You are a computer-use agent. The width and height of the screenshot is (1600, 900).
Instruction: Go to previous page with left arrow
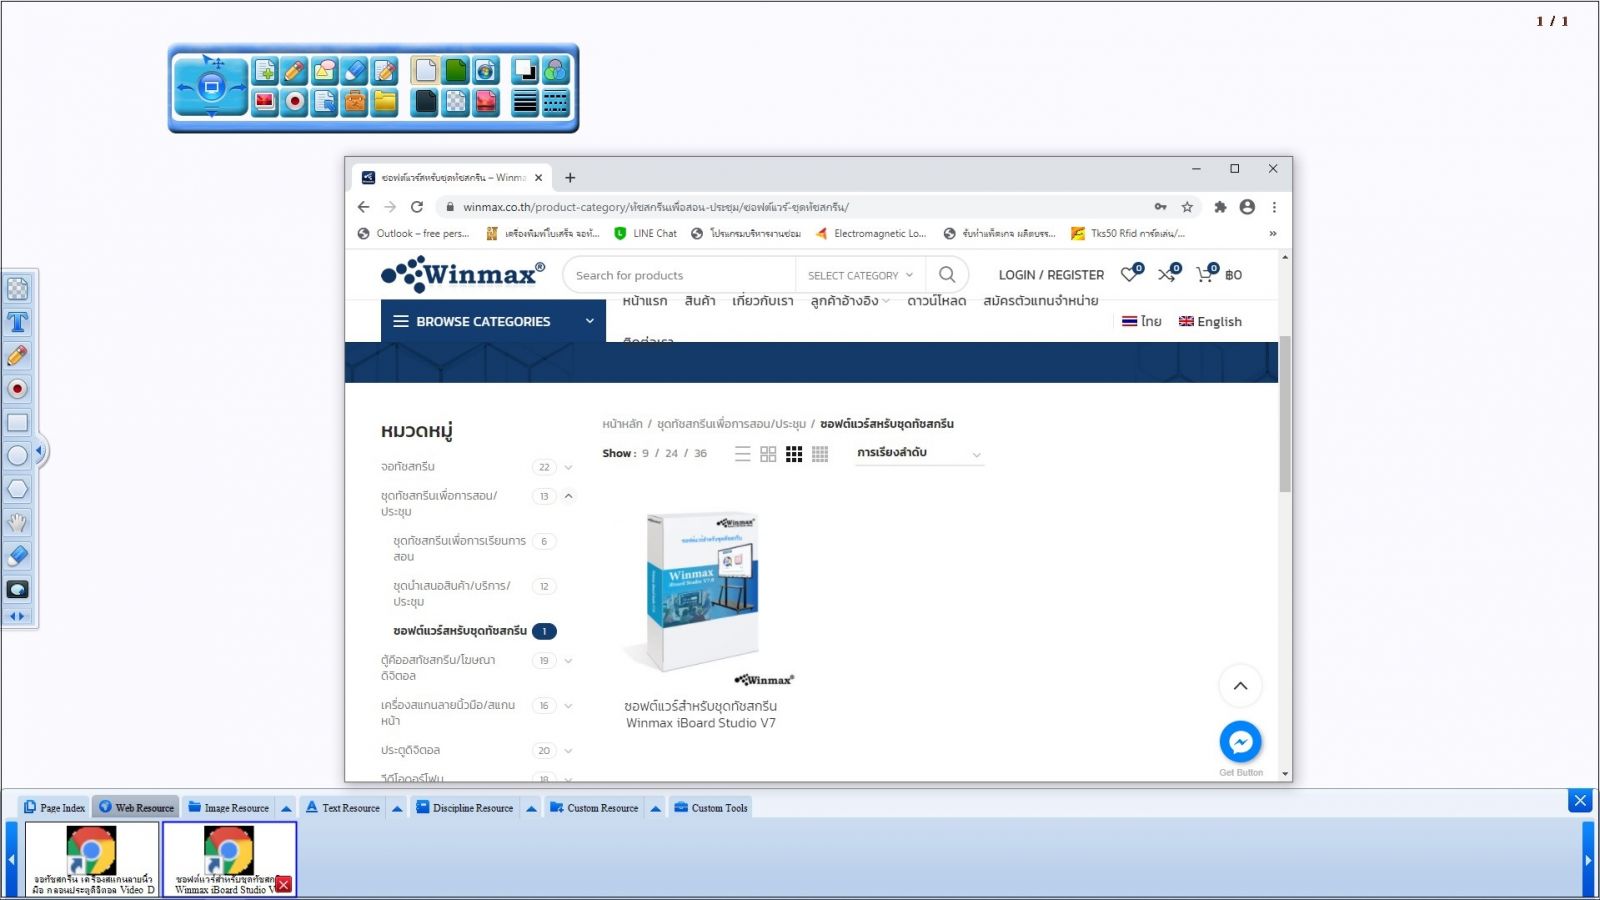pos(183,87)
